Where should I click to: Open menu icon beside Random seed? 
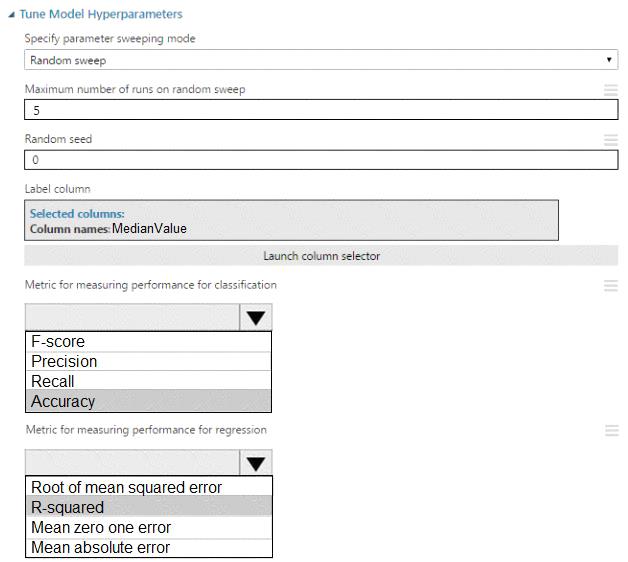pos(610,140)
